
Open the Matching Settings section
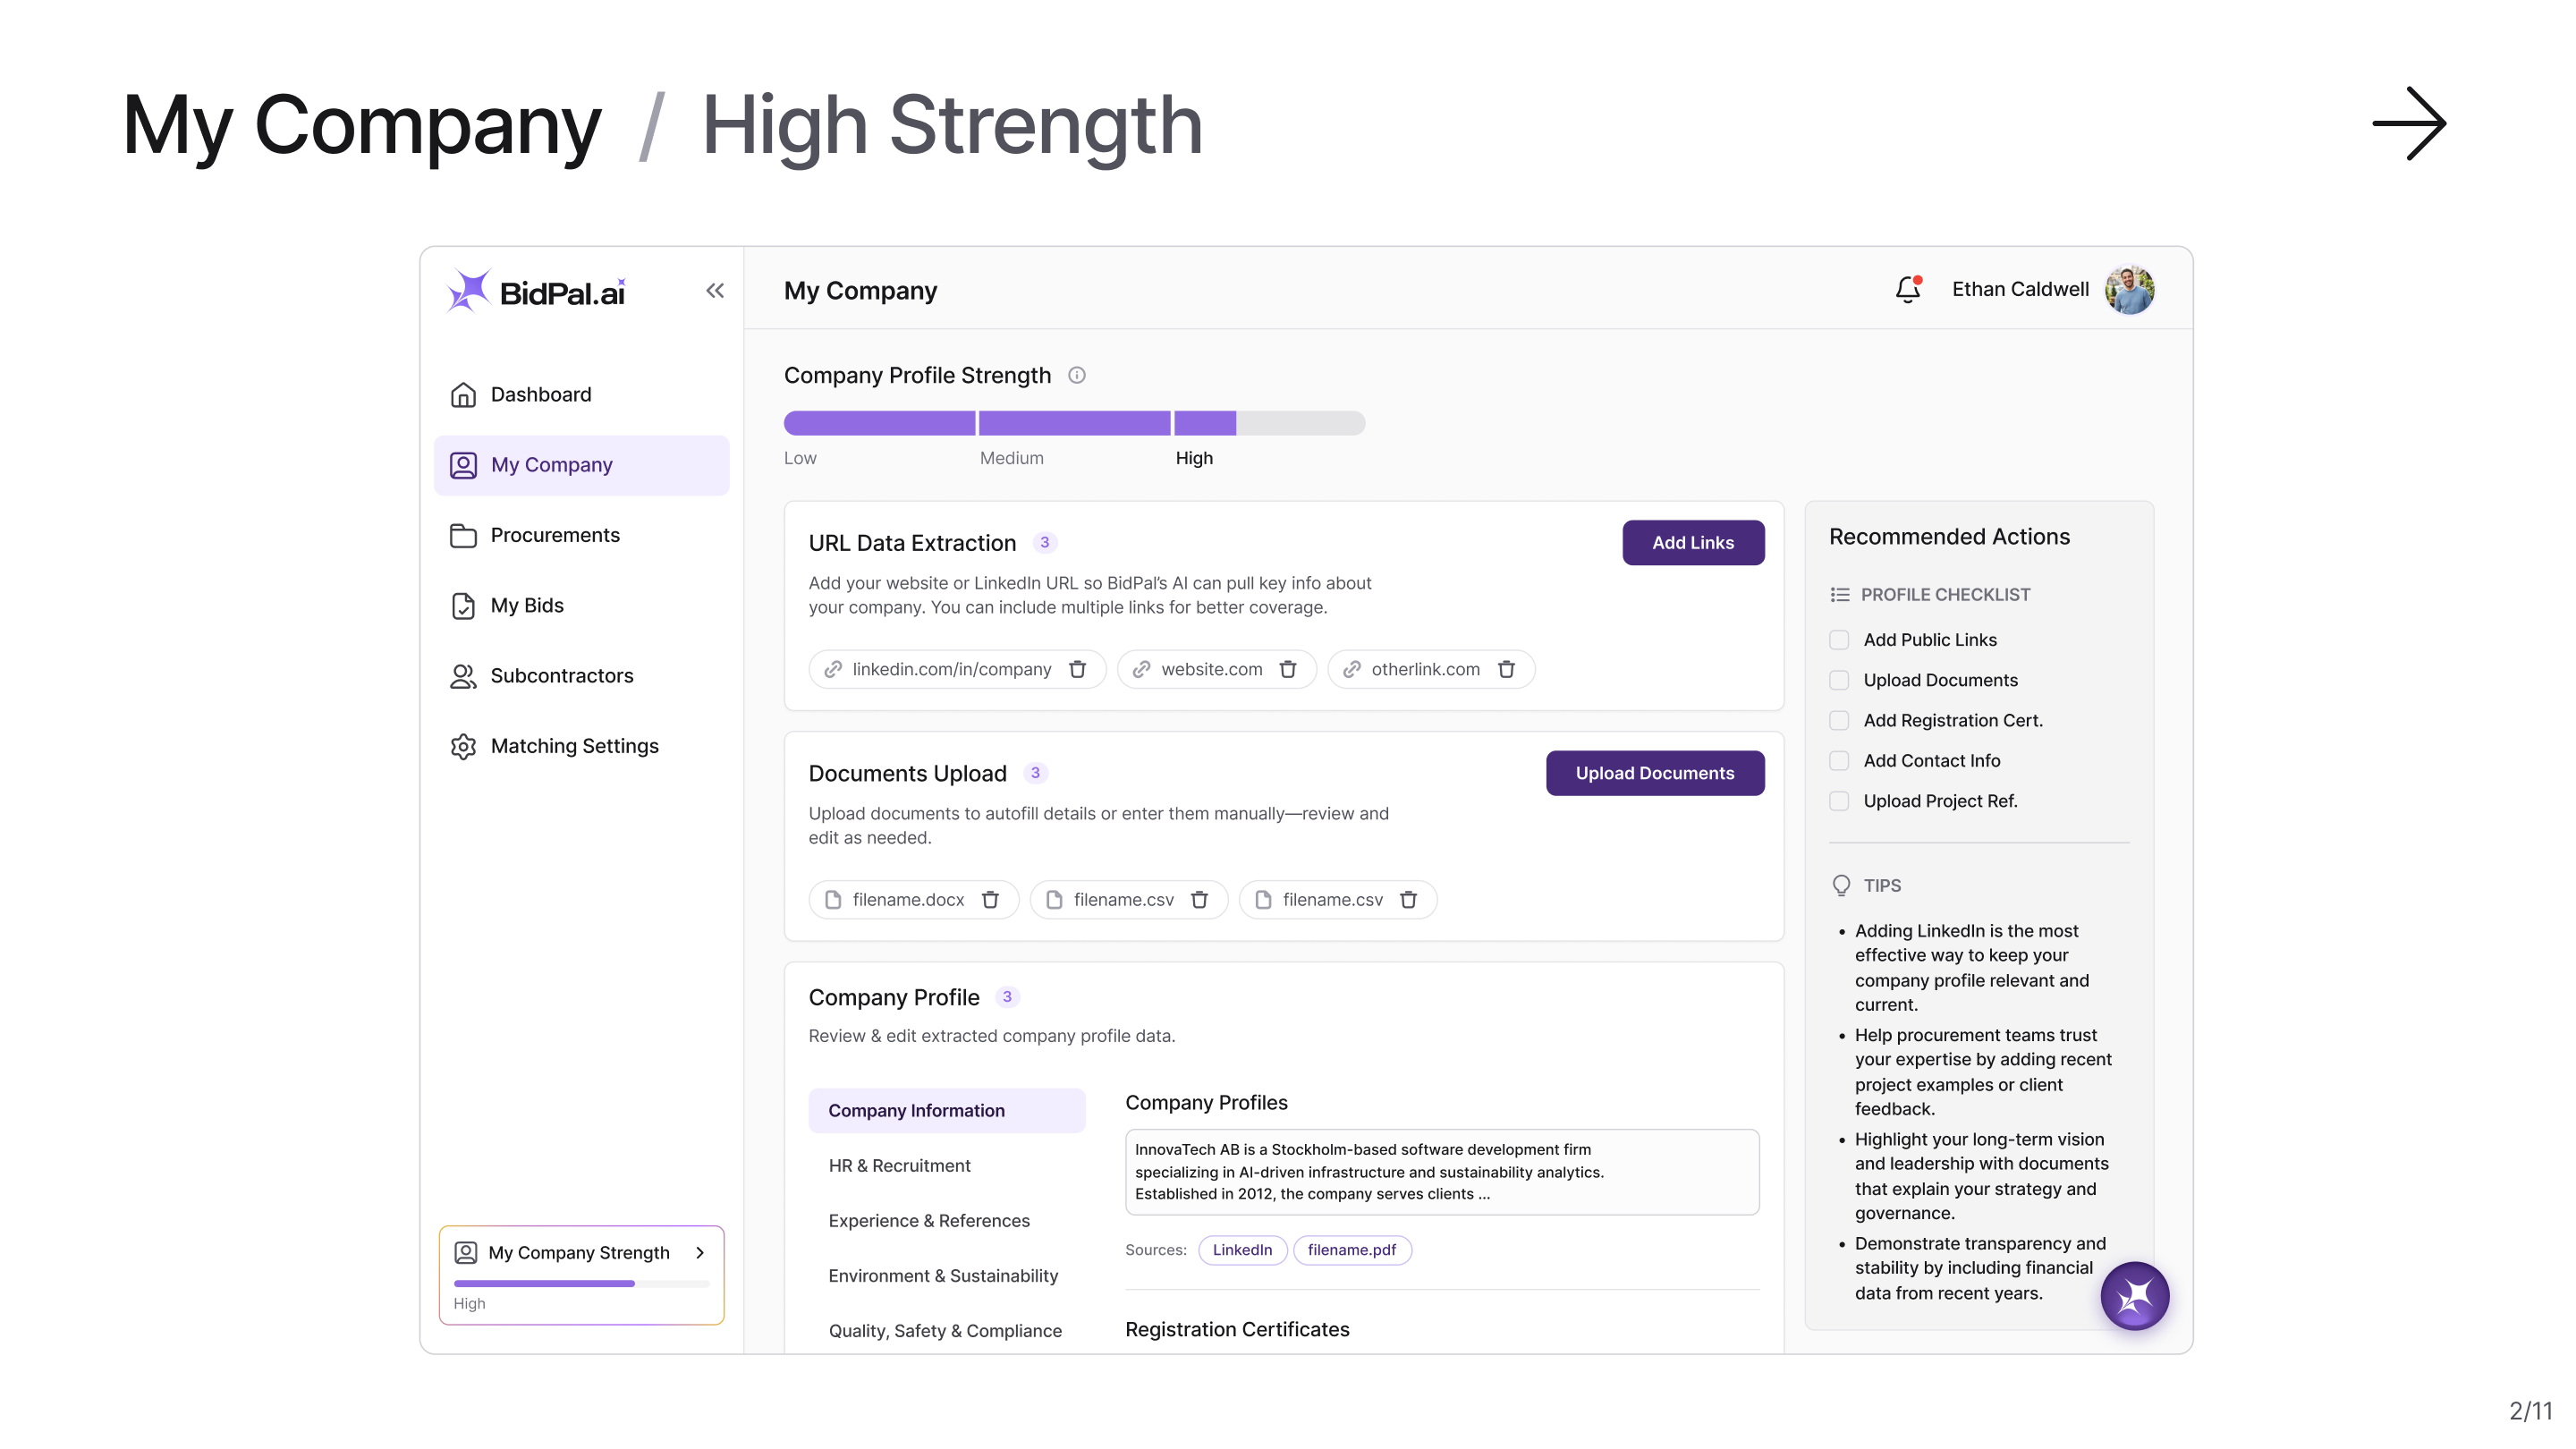pos(574,746)
